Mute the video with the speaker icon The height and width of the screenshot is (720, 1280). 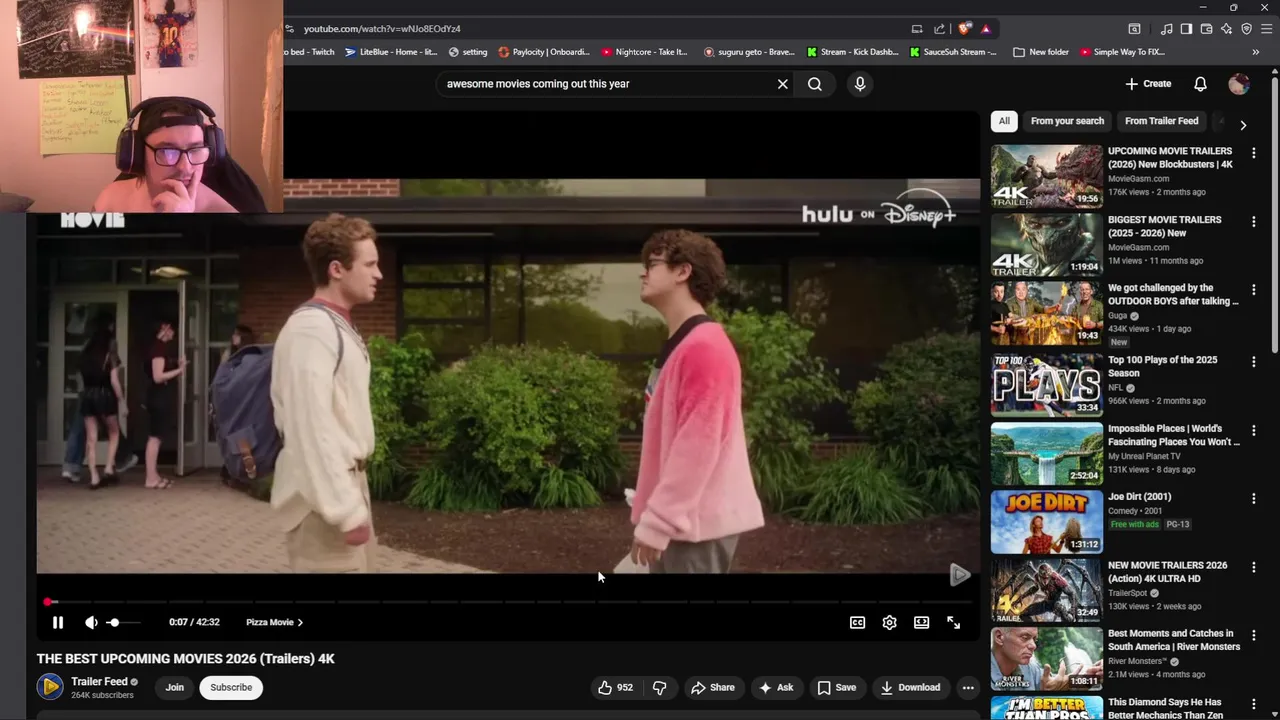[x=91, y=622]
